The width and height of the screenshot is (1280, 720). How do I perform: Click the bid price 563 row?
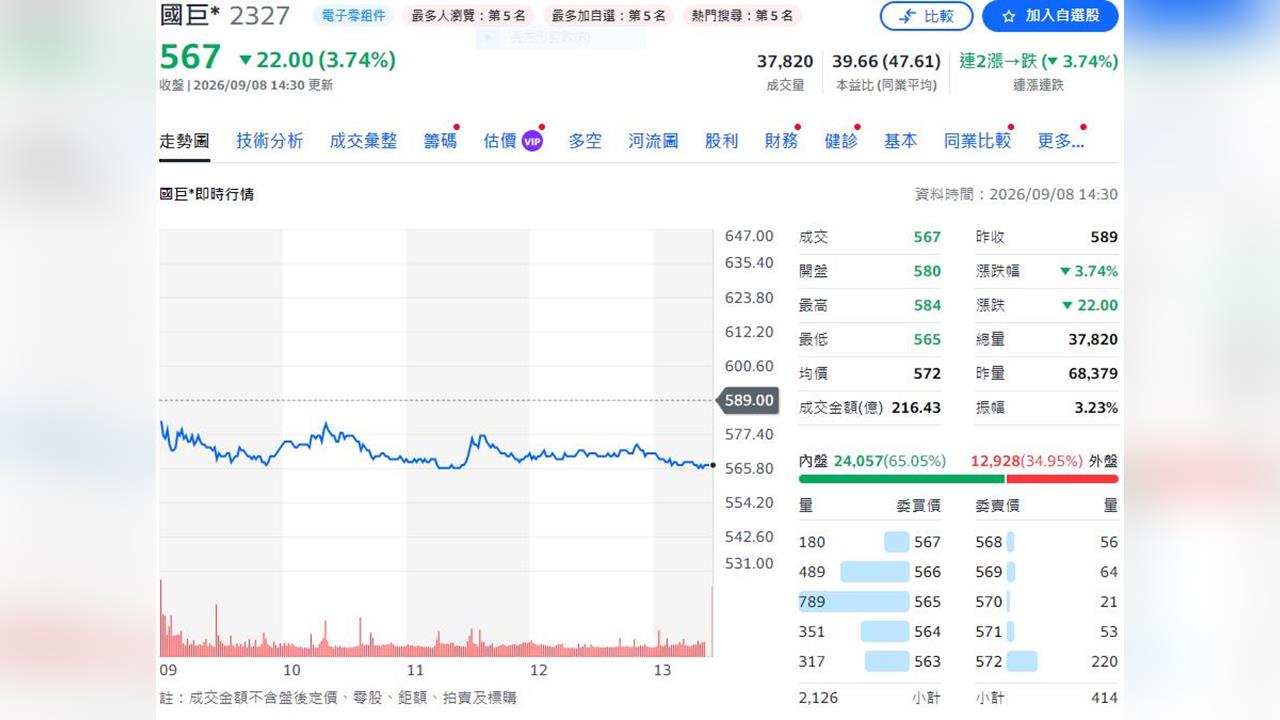(x=870, y=661)
